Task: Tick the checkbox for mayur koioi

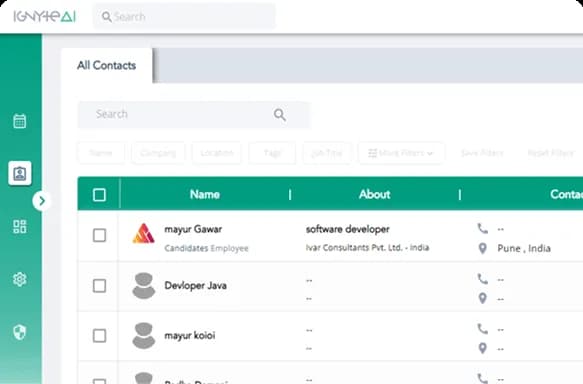Action: point(99,335)
